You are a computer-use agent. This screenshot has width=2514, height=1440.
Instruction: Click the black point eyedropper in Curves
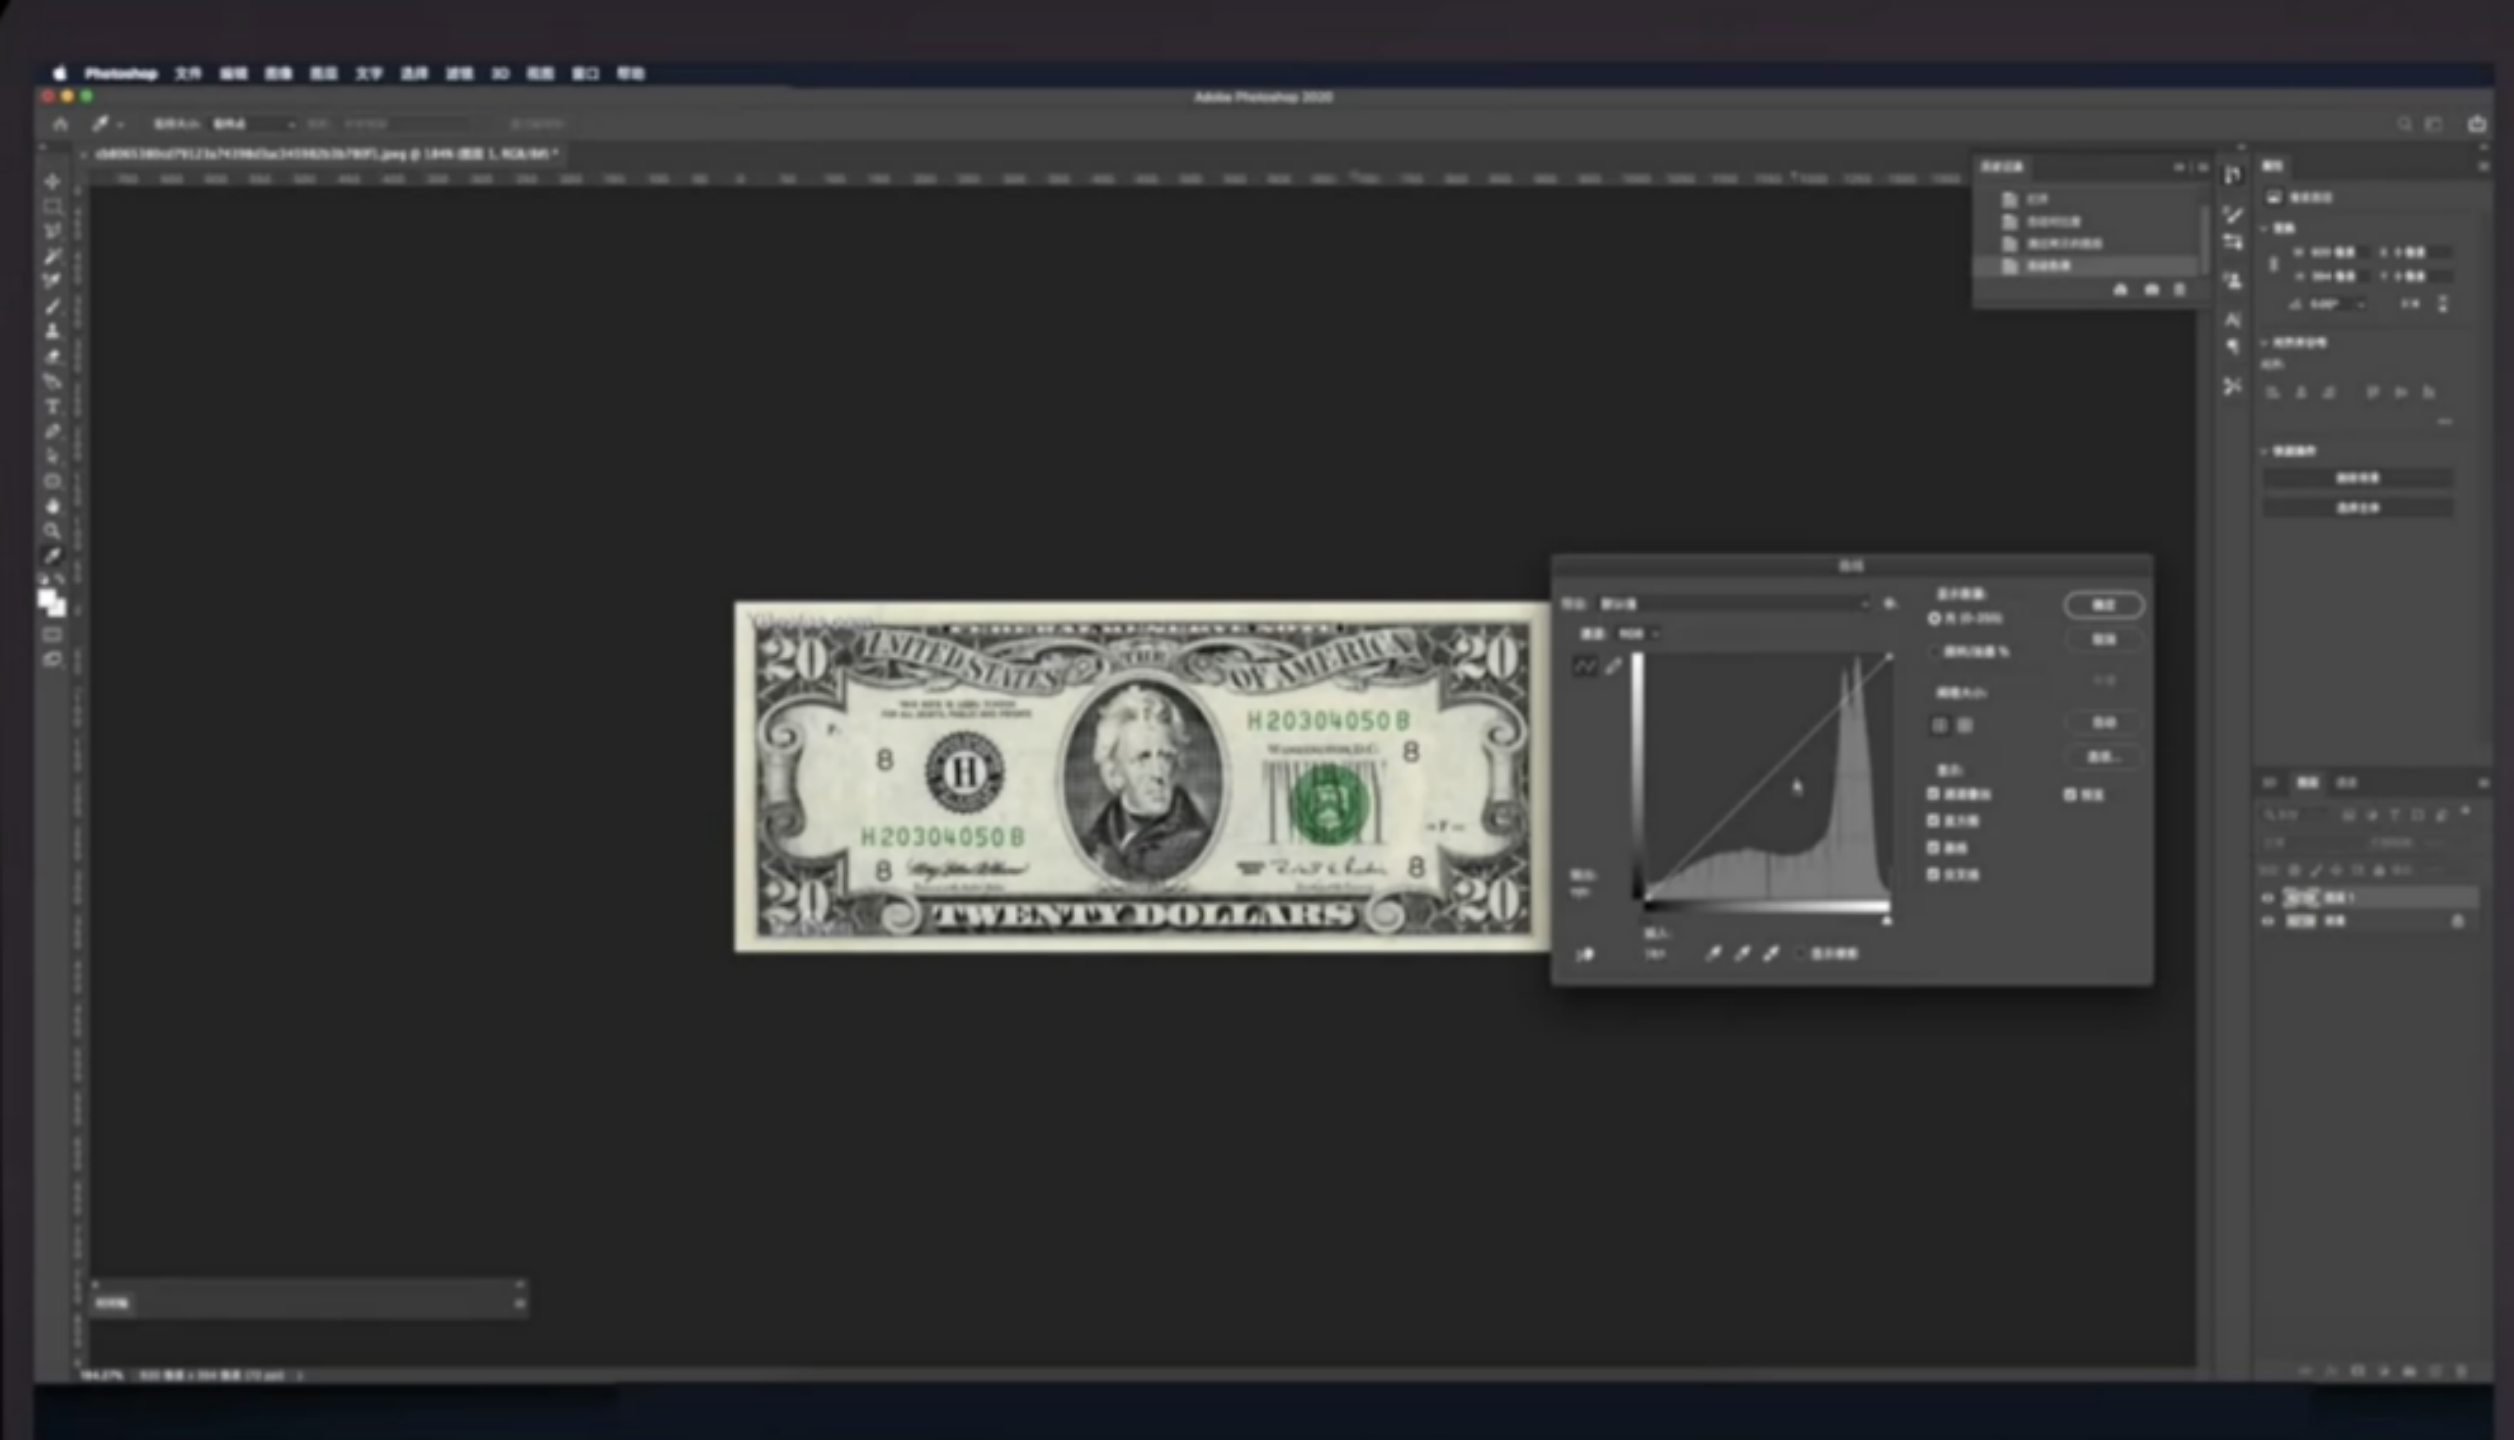(1713, 954)
